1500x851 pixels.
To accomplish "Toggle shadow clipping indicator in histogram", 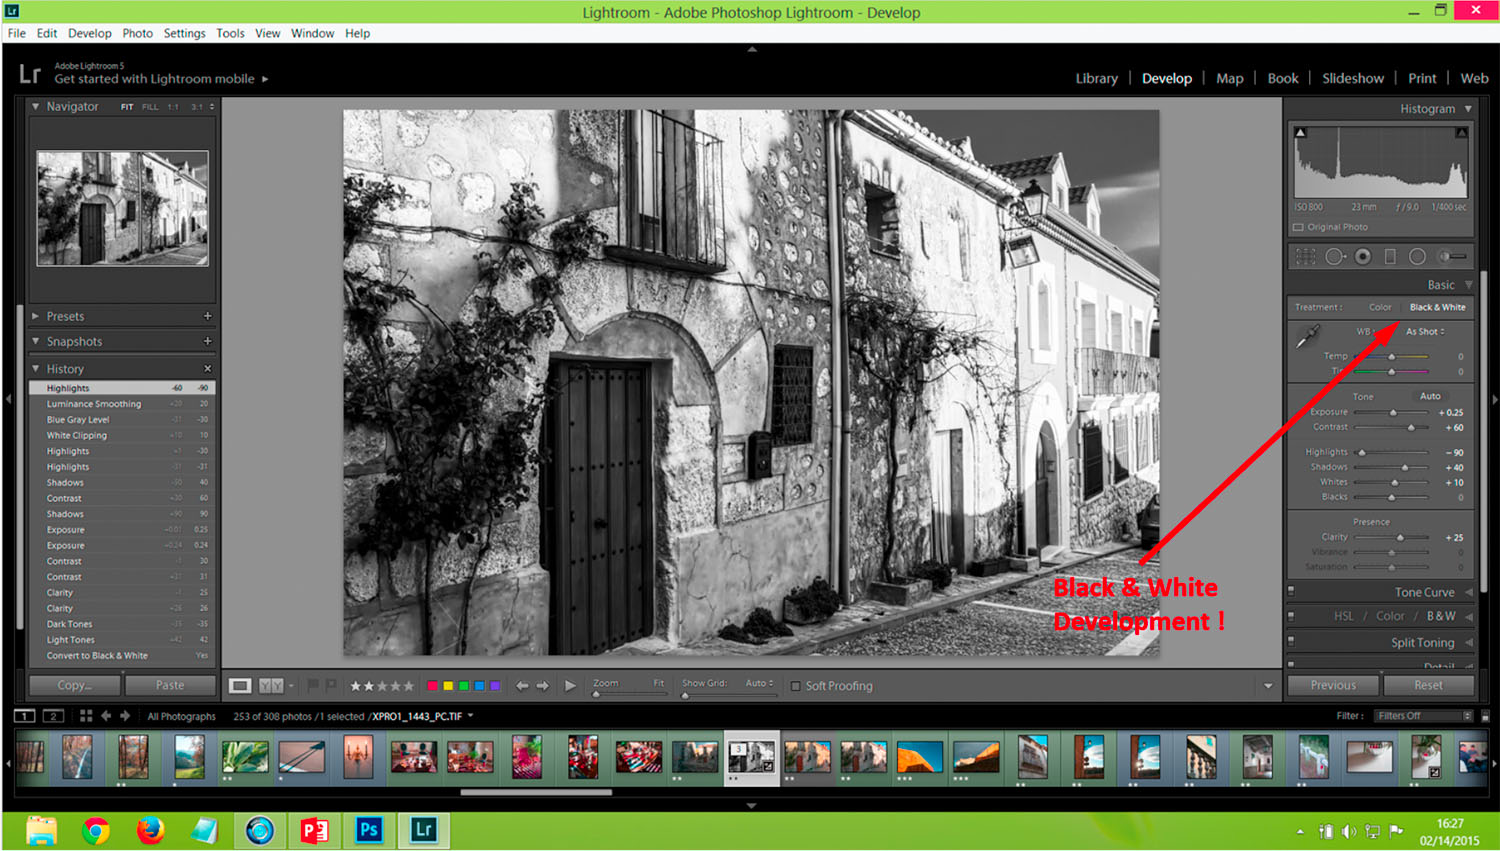I will click(1300, 132).
